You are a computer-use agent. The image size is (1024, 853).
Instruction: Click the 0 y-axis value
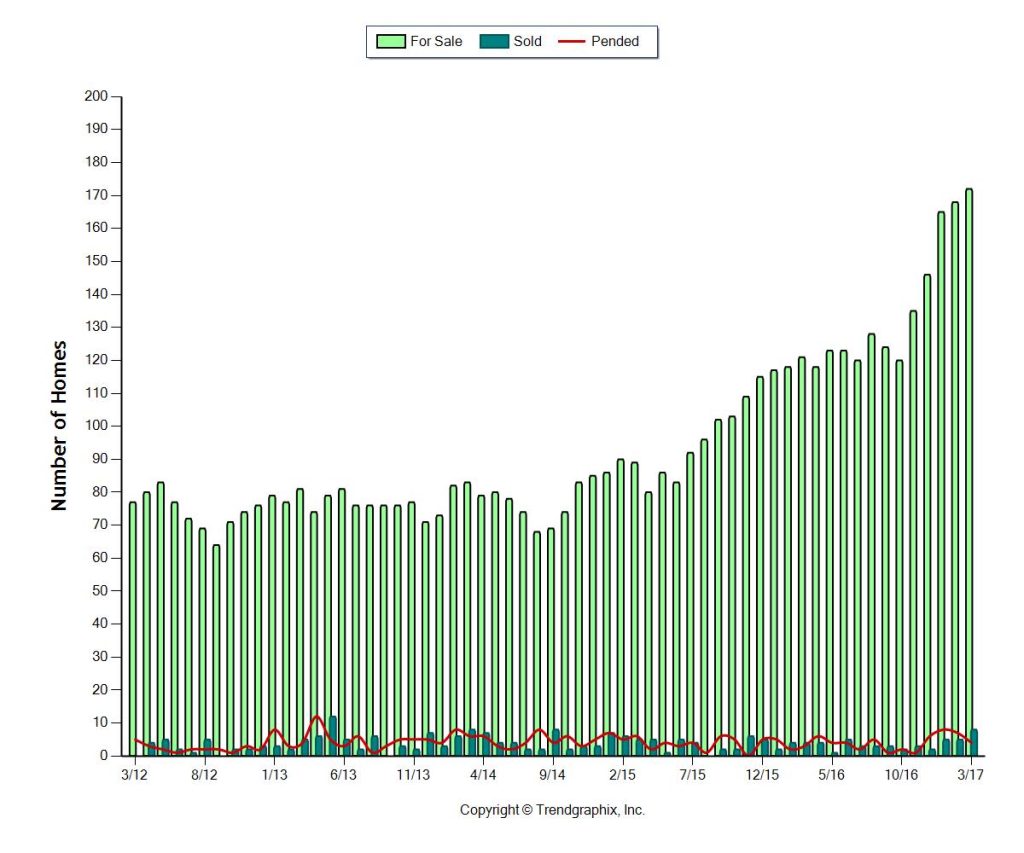pos(104,756)
